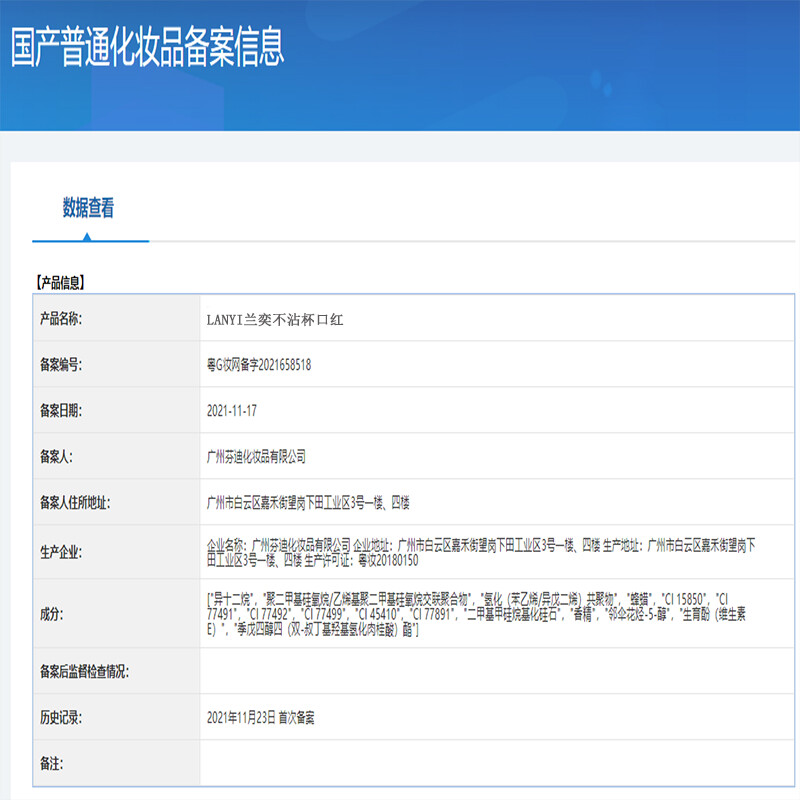This screenshot has width=800, height=800.
Task: Click the 国产普通化妆品备案信息 page title
Action: coord(147,47)
